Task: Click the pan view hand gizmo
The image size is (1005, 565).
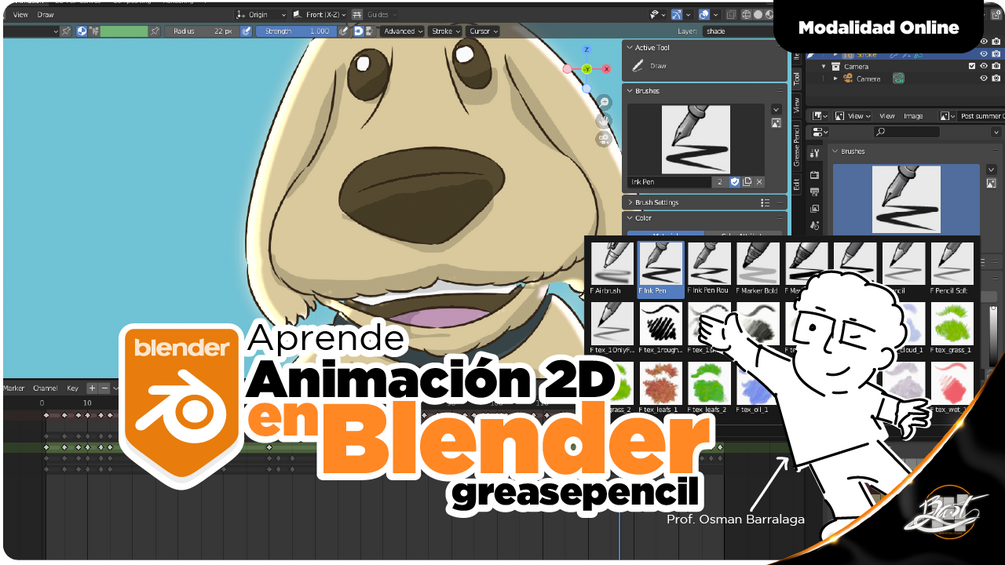Action: click(x=604, y=120)
